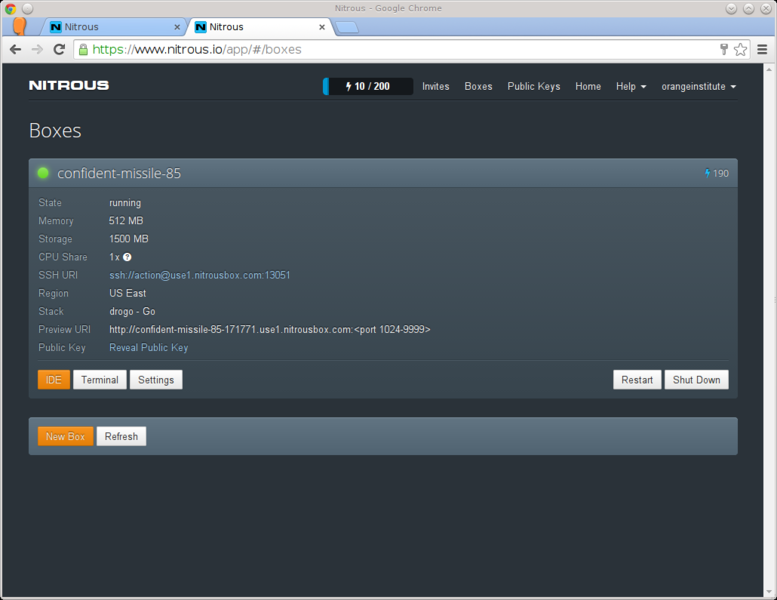Create a New Box
The image size is (777, 600).
pos(65,436)
